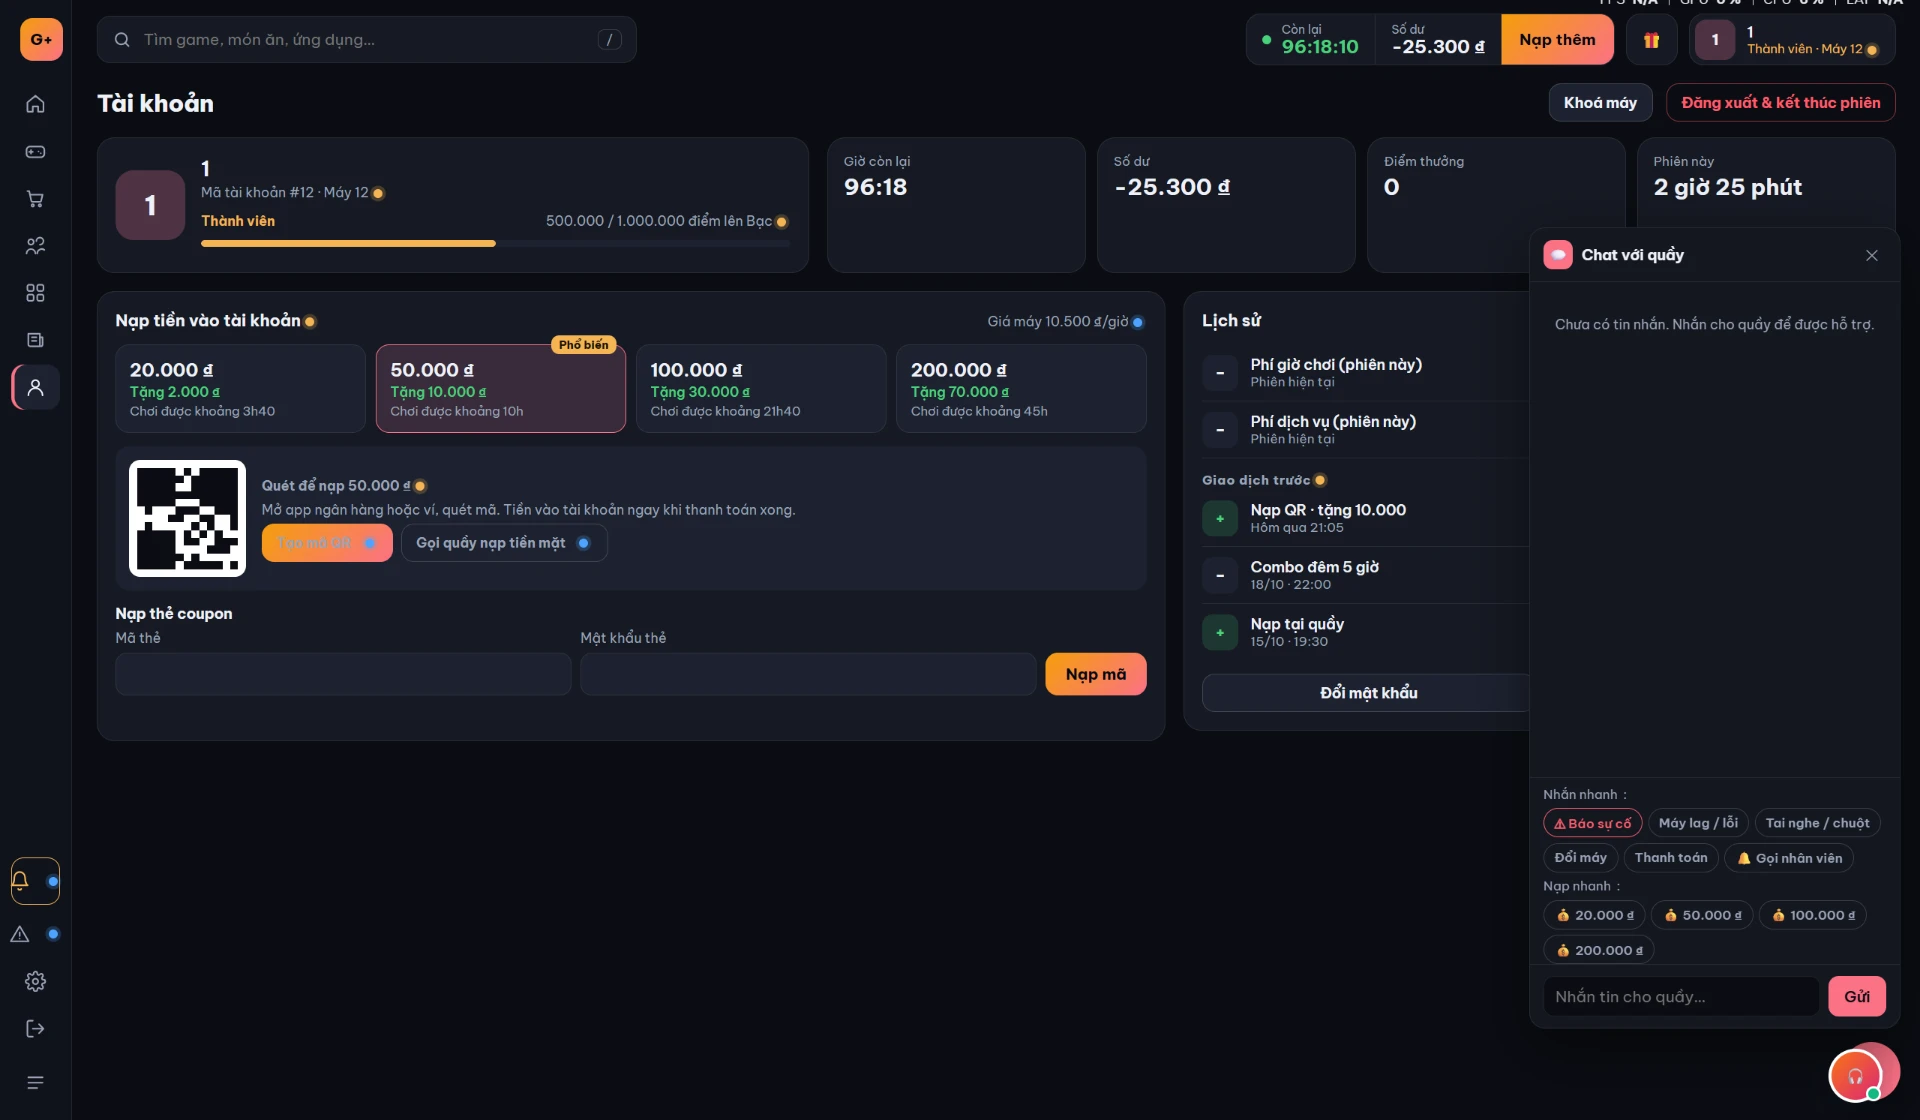Open the news list icon in sidebar
1920x1120 pixels.
(35, 340)
